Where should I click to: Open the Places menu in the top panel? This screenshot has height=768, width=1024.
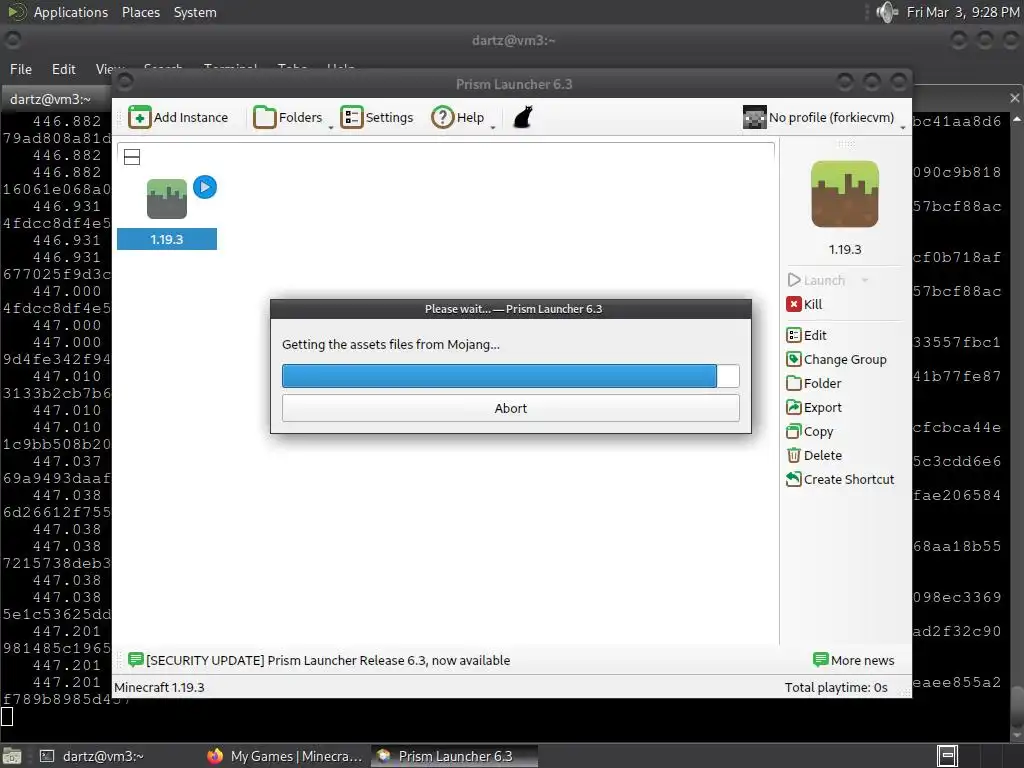click(x=141, y=12)
